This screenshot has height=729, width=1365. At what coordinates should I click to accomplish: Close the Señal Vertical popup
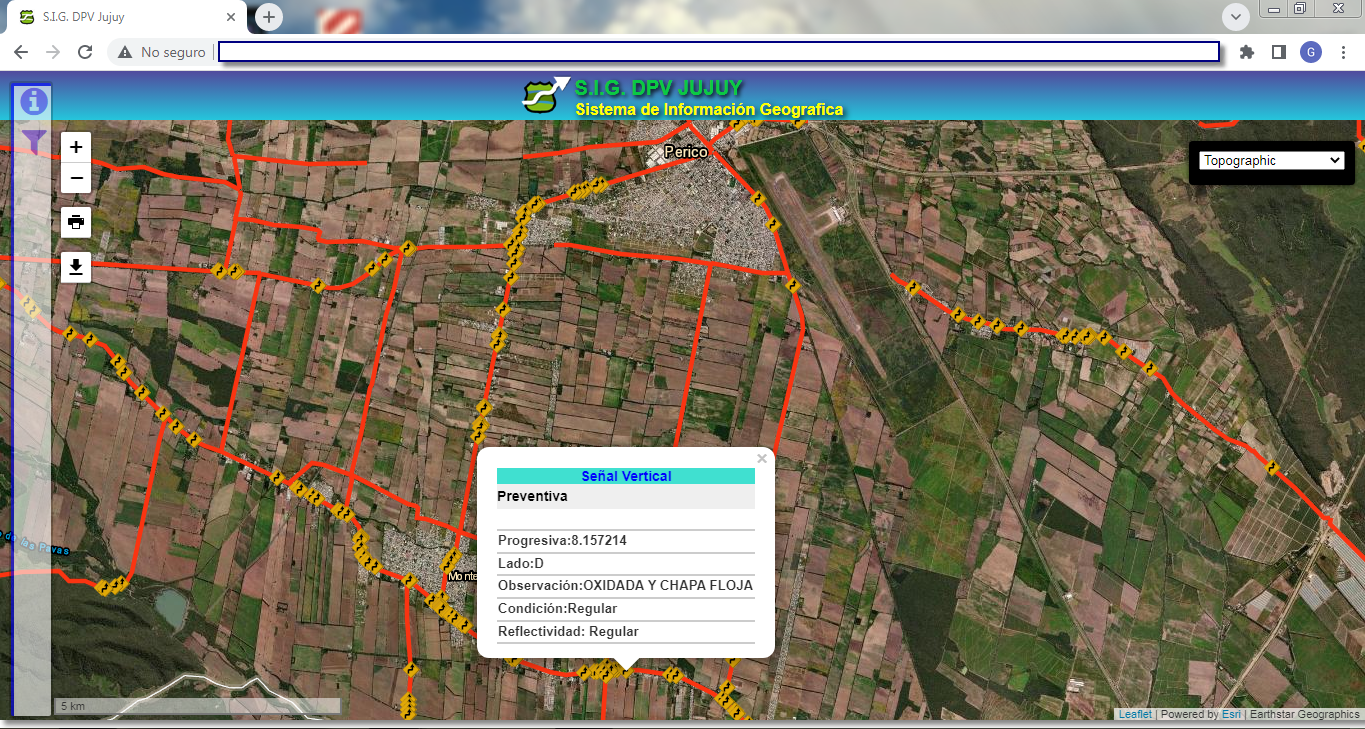762,459
